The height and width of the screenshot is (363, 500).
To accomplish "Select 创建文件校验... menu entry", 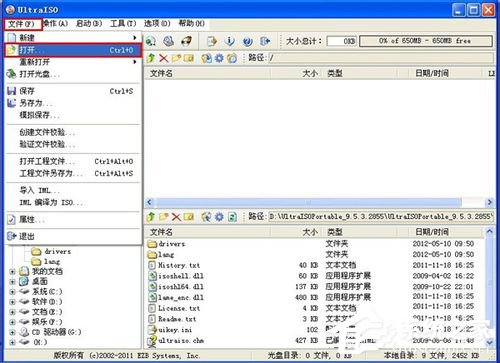I will [73, 132].
